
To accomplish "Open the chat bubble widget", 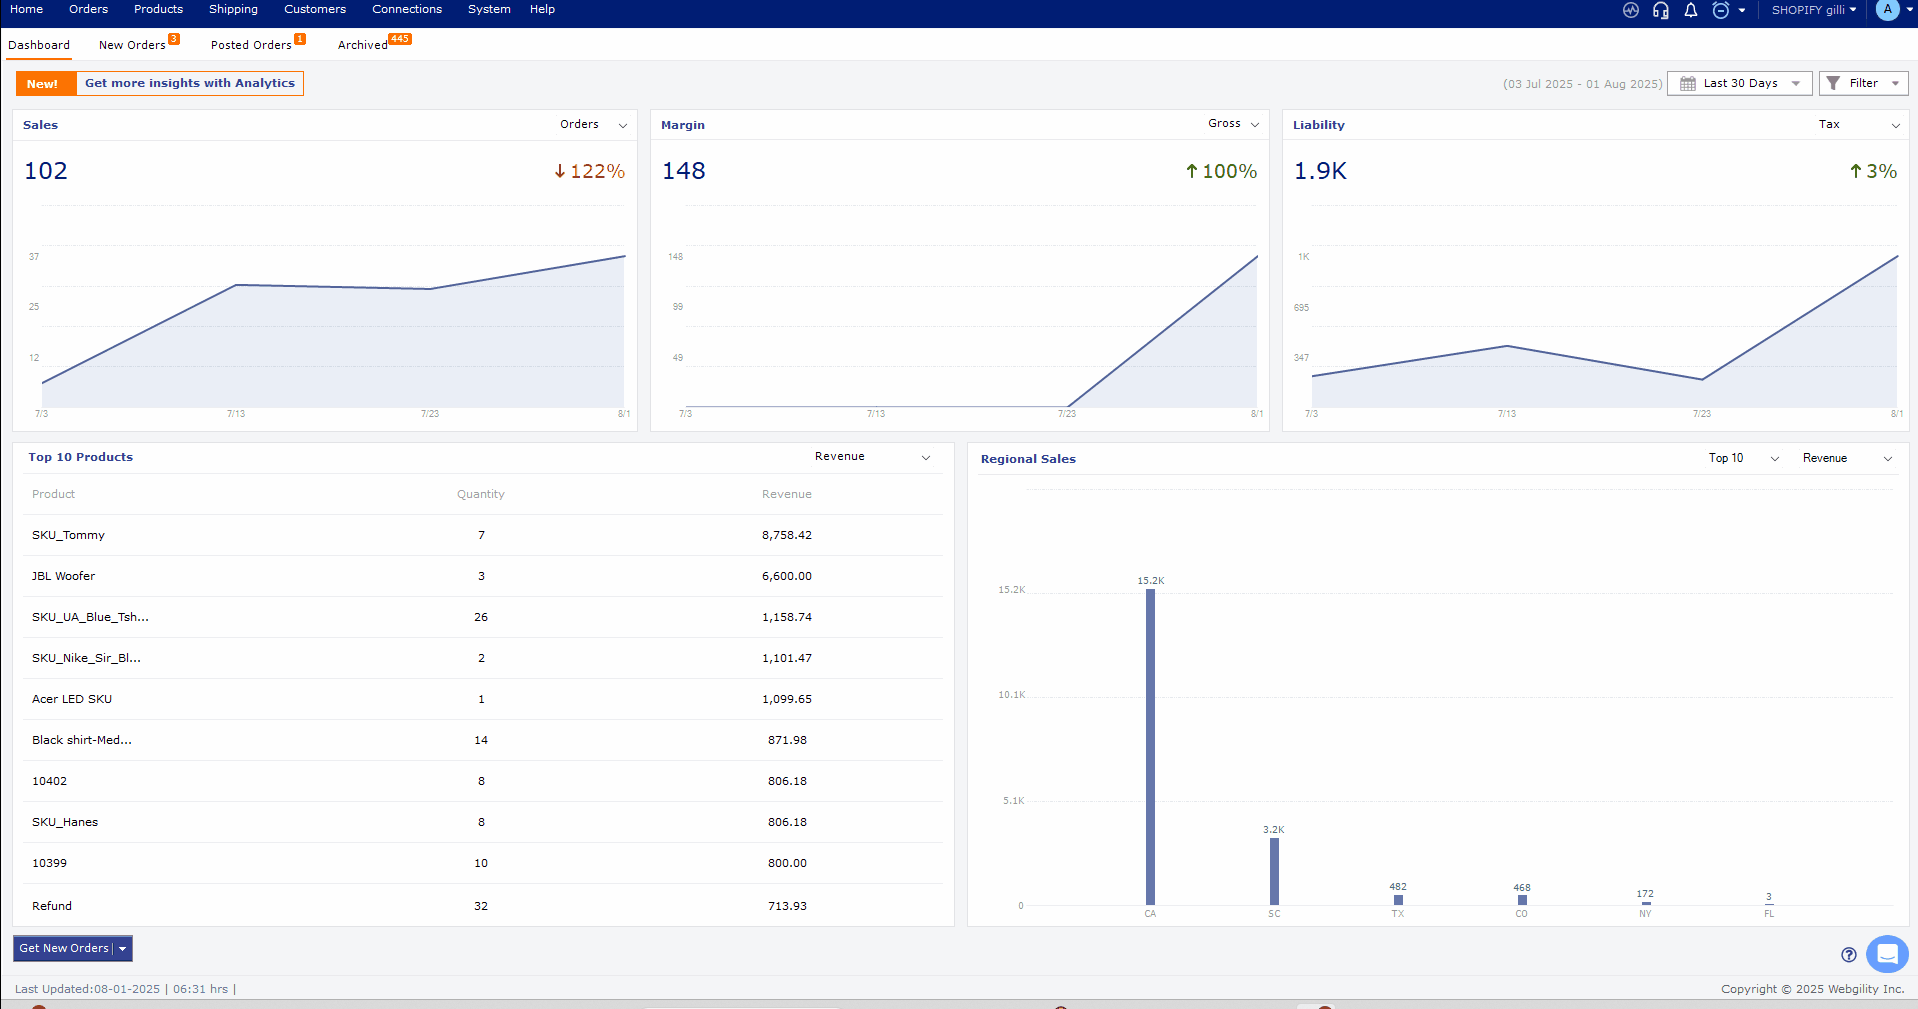I will (1887, 953).
